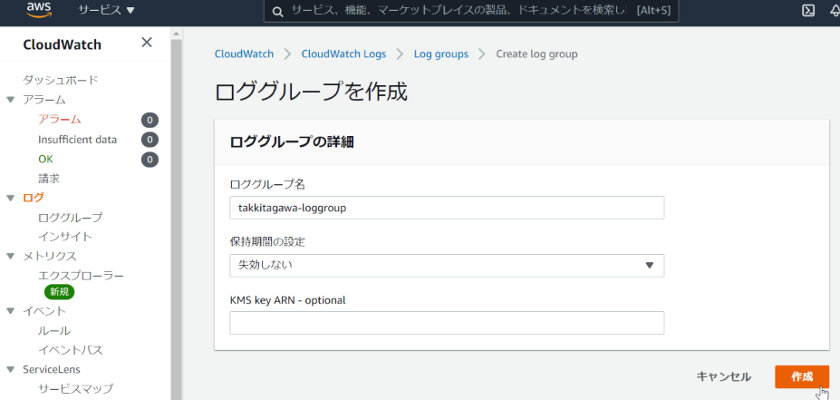Click the メトリクス sidebar heading
Viewport: 840px width, 400px height.
pyautogui.click(x=49, y=256)
